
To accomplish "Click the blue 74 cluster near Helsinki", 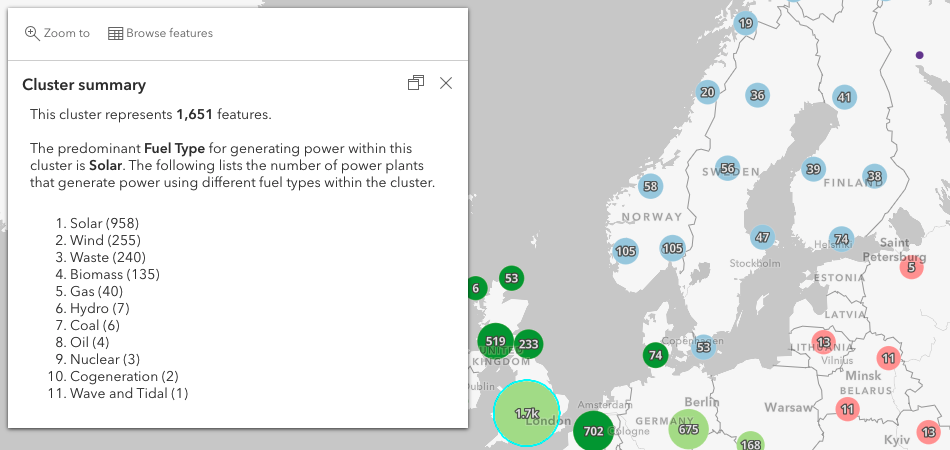I will tap(841, 239).
